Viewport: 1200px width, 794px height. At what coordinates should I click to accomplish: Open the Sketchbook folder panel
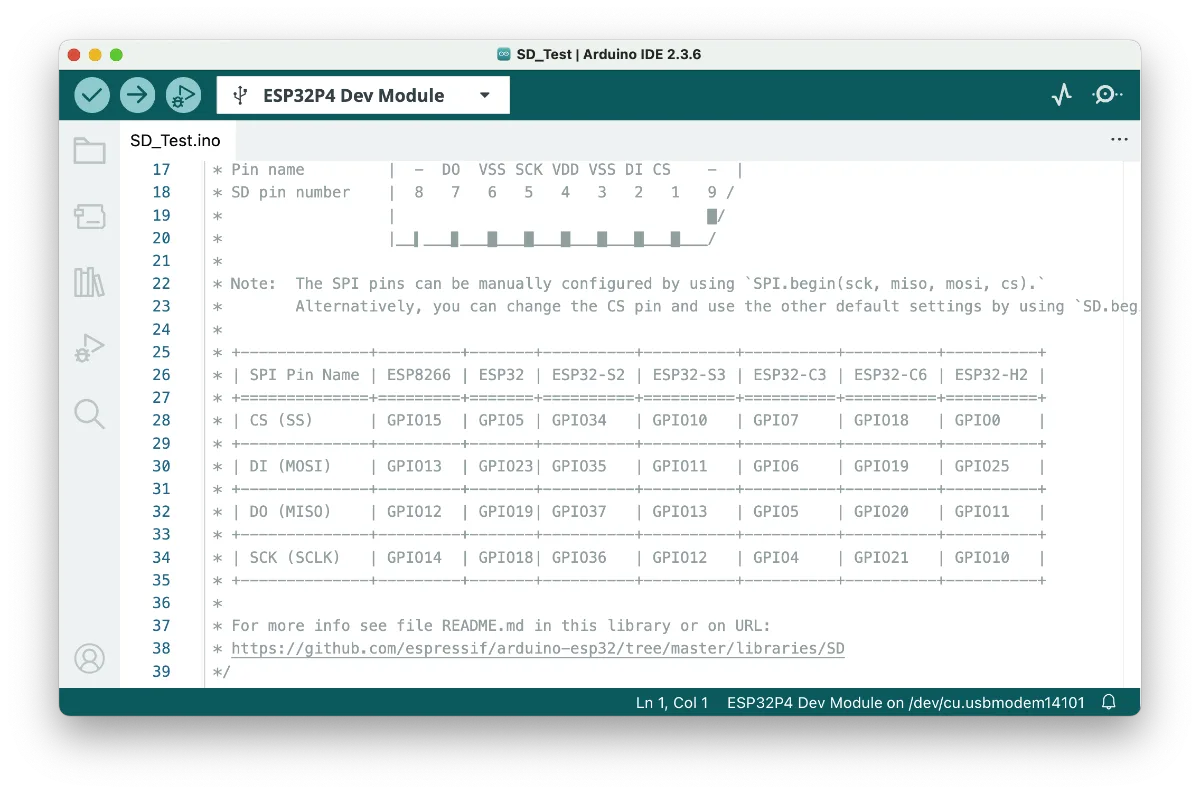[90, 151]
